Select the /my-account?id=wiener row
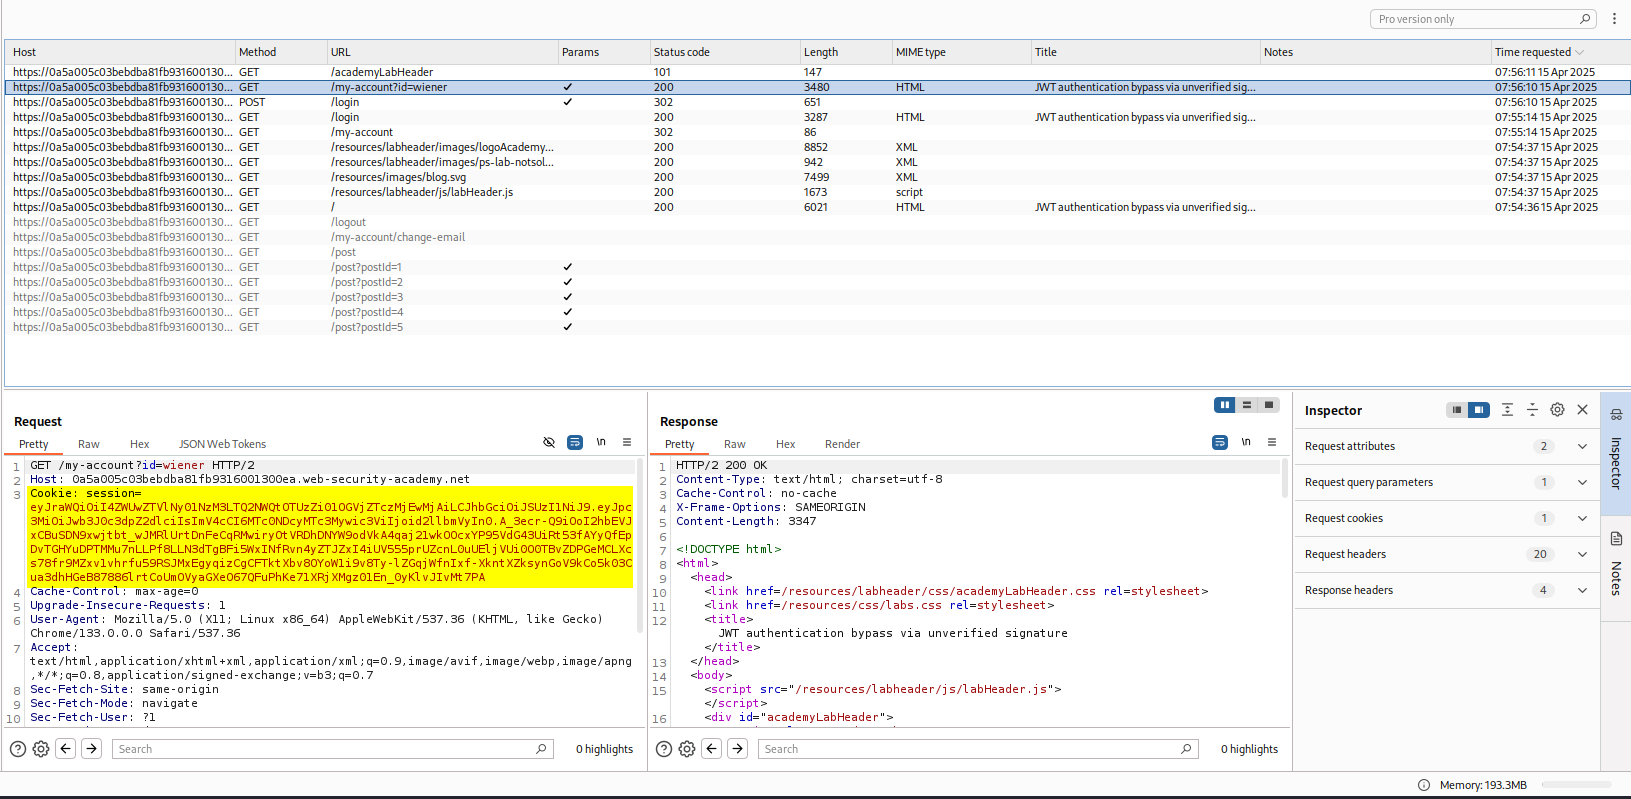1631x799 pixels. click(x=817, y=87)
